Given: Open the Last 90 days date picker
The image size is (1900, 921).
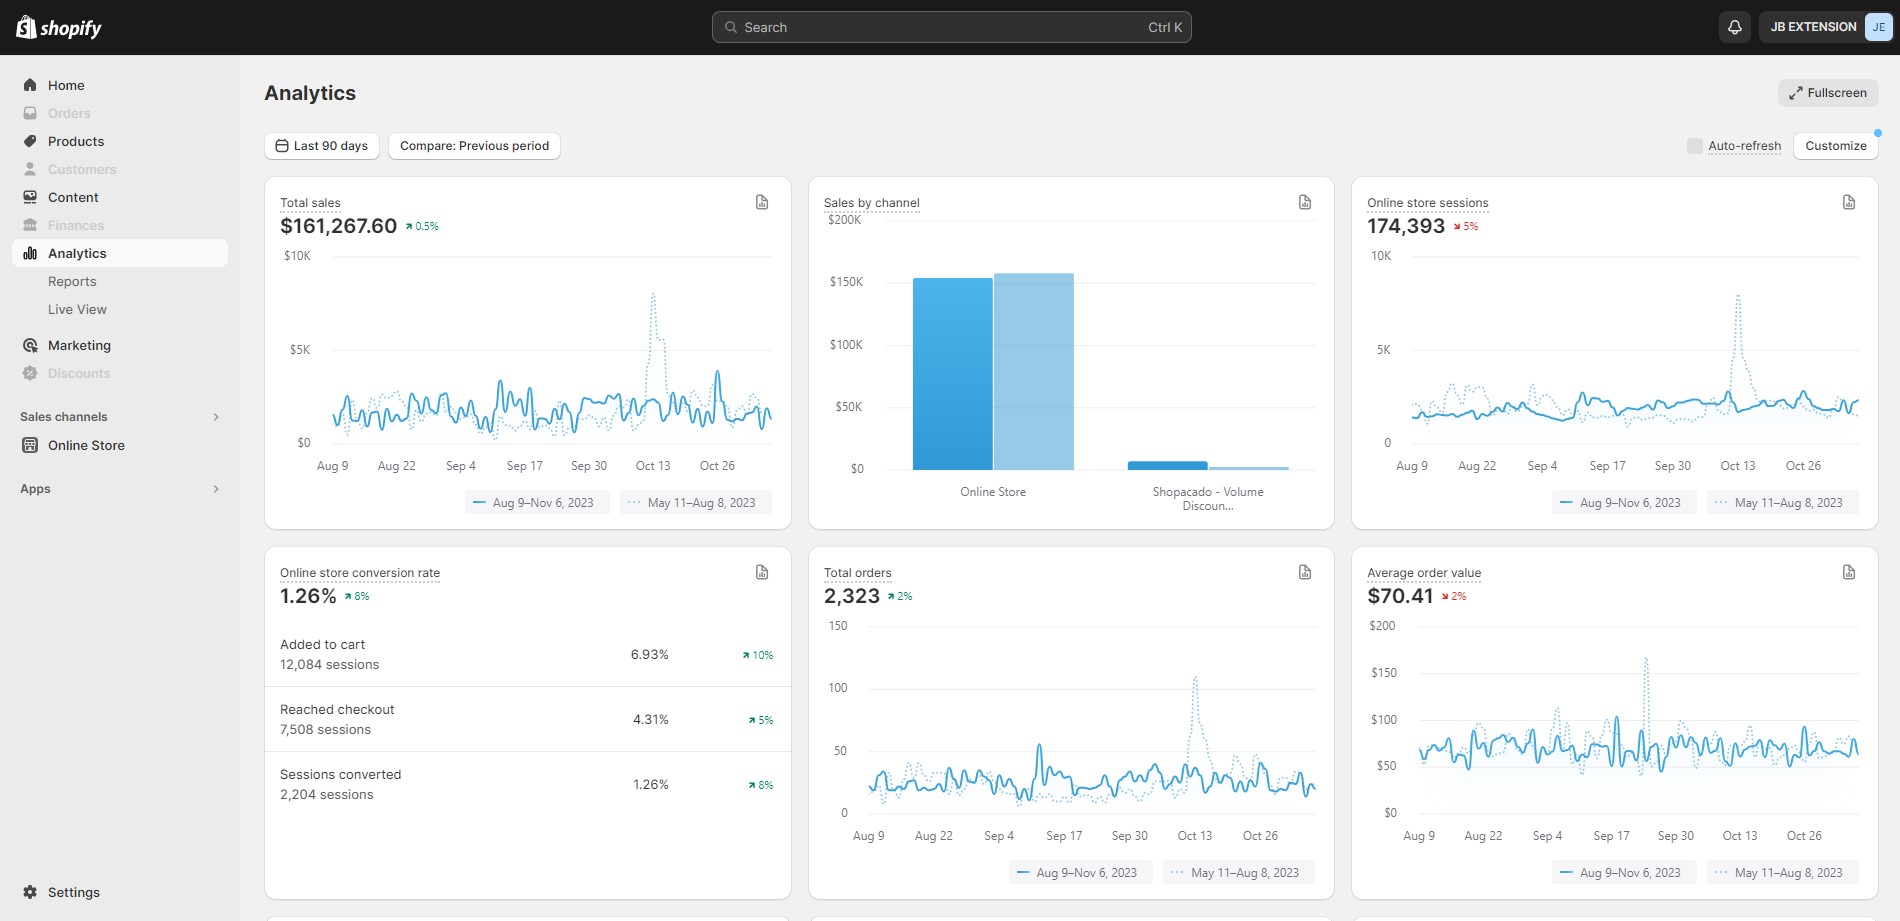Looking at the screenshot, I should tap(322, 146).
